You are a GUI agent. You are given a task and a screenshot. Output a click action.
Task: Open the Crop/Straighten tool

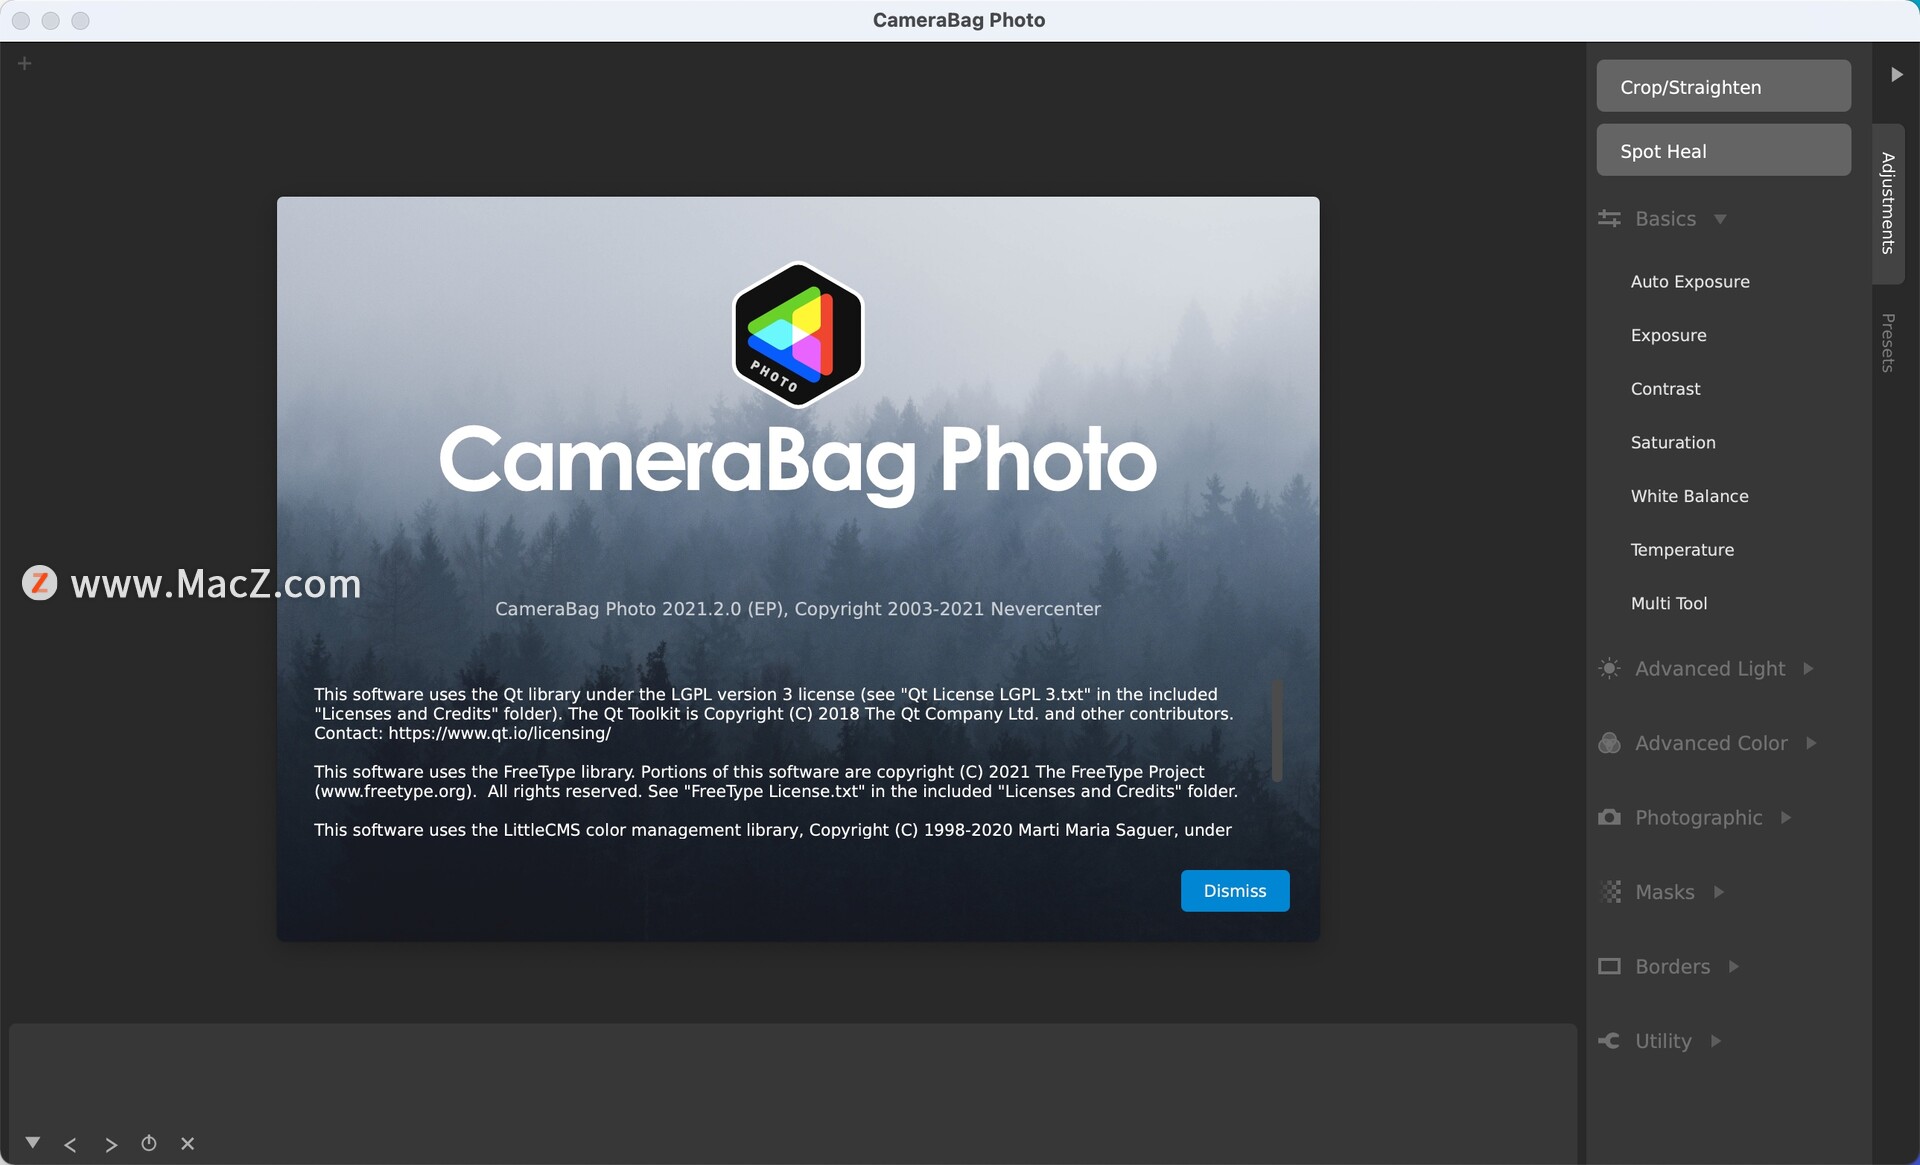[1723, 86]
